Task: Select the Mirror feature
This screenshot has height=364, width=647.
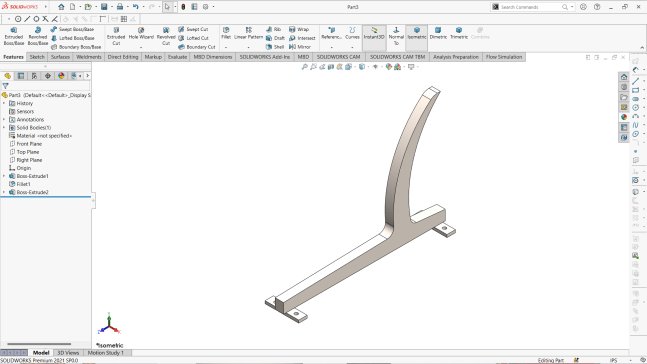Action: point(300,47)
